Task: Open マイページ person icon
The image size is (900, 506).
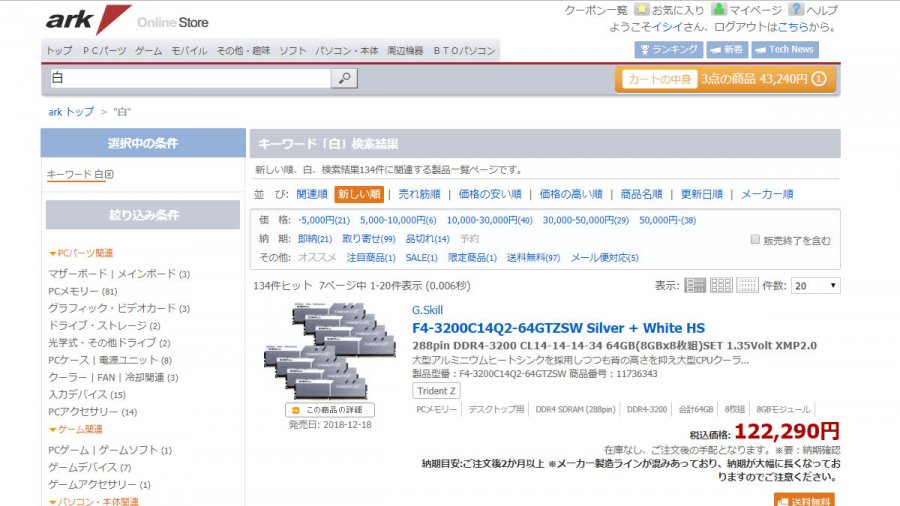Action: pos(719,9)
